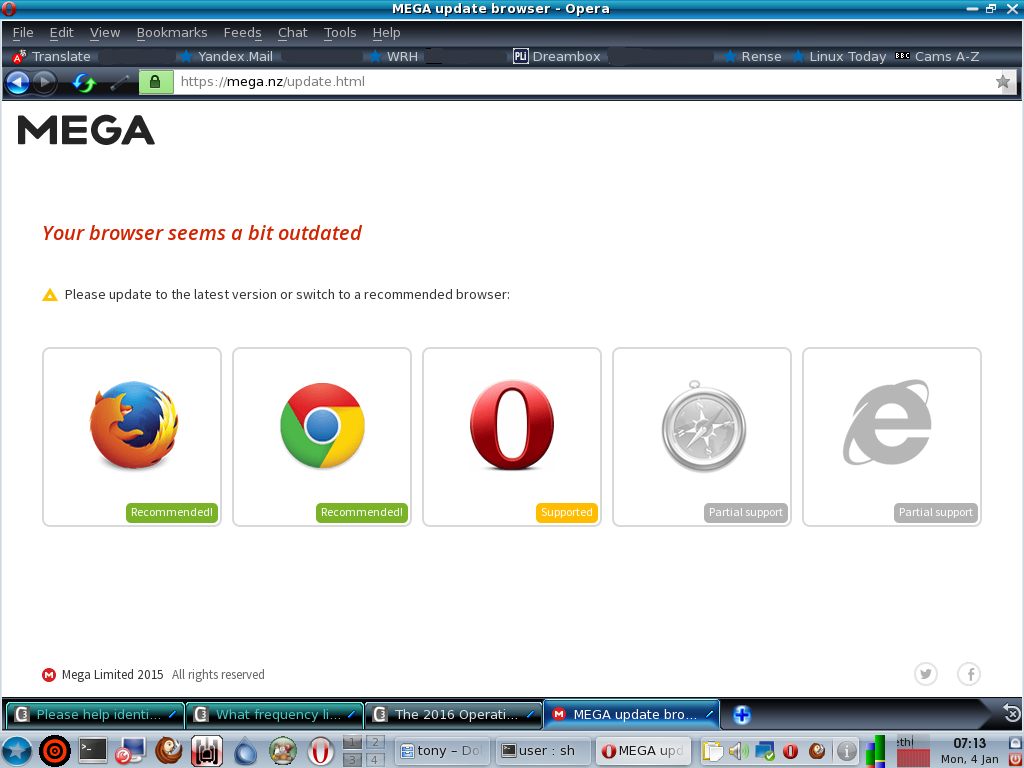Image resolution: width=1024 pixels, height=768 pixels.
Task: Reload the page with the refresh icon
Action: pyautogui.click(x=84, y=83)
